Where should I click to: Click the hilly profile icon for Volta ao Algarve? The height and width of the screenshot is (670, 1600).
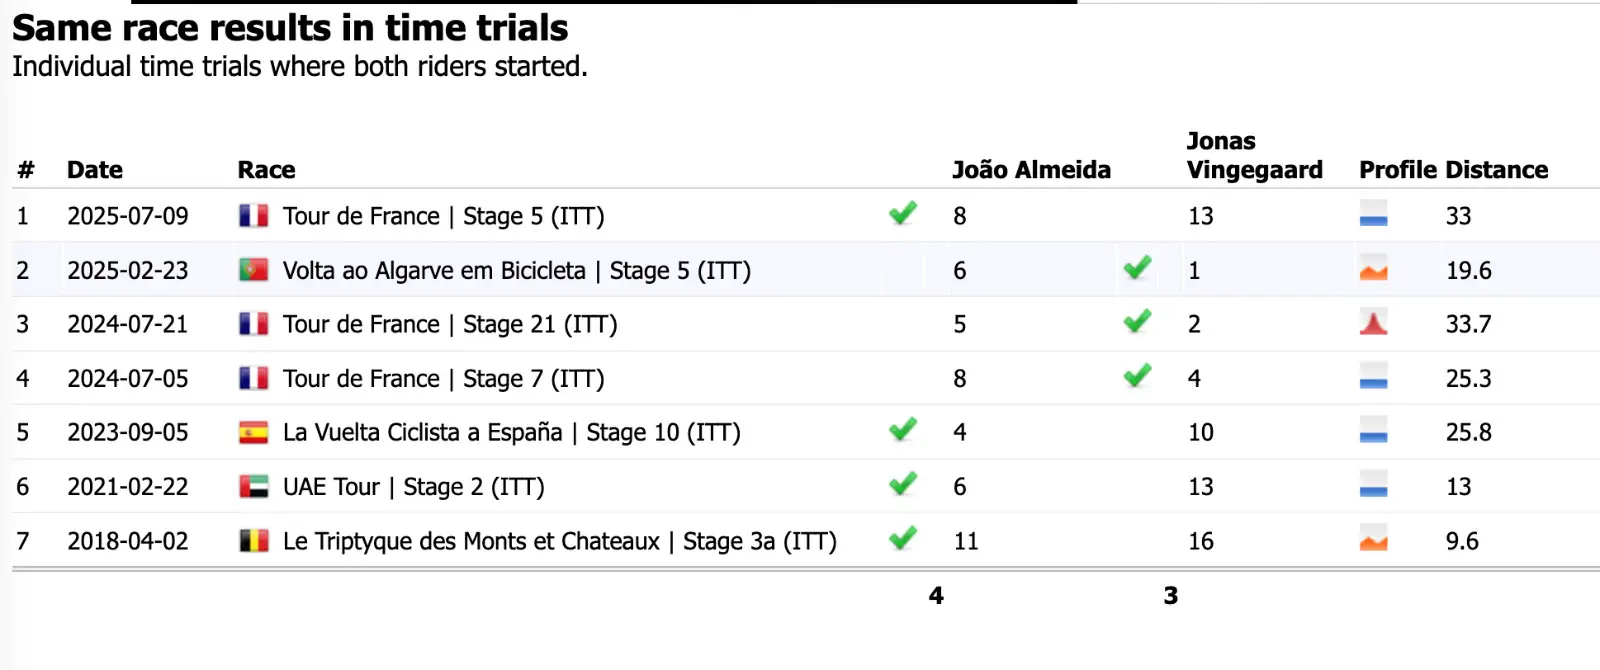[1373, 270]
